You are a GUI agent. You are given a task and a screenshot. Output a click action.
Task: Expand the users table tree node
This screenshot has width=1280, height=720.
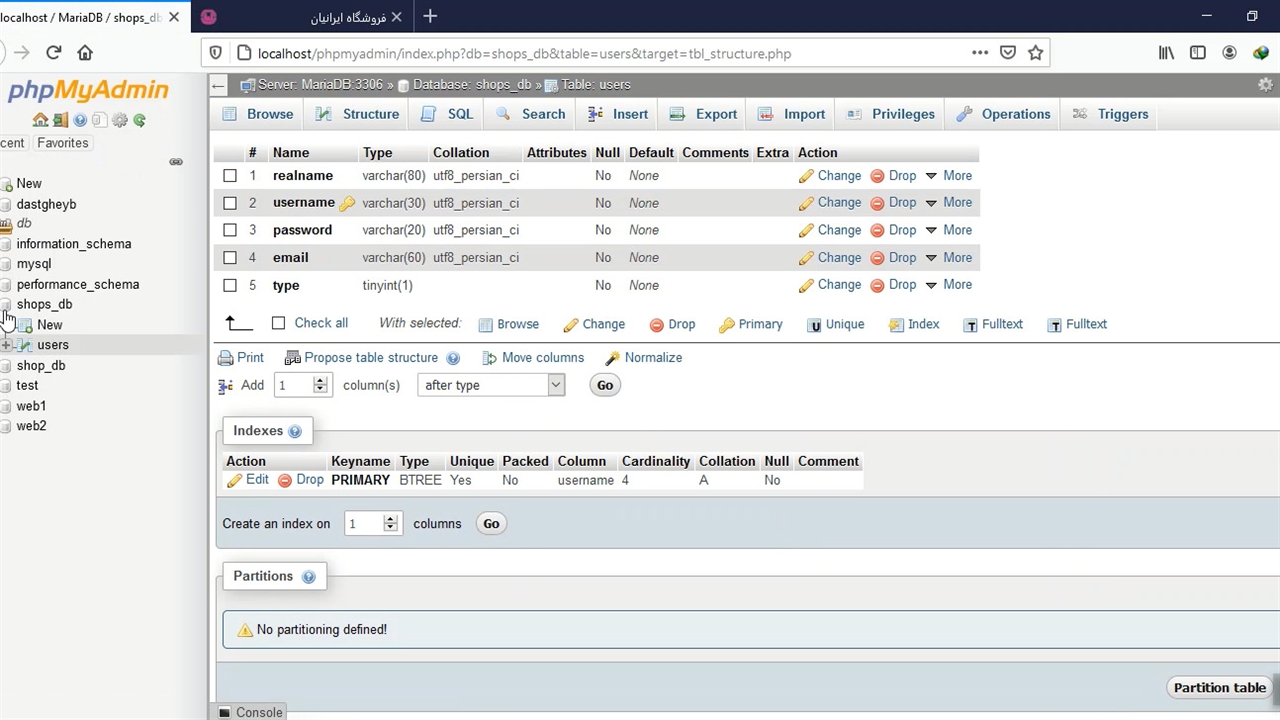coord(6,345)
